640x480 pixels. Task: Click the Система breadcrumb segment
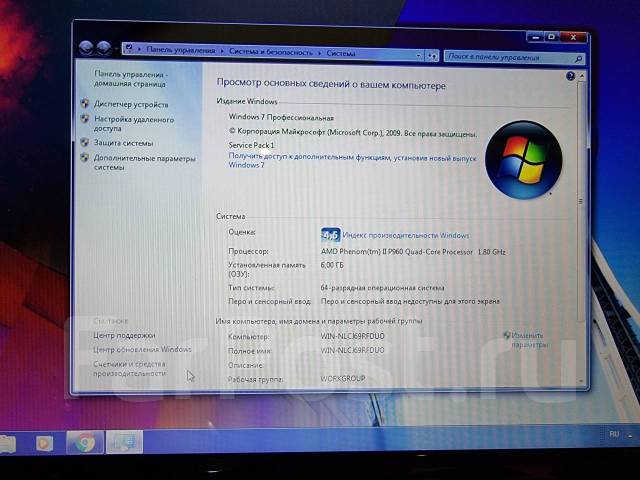coord(341,53)
